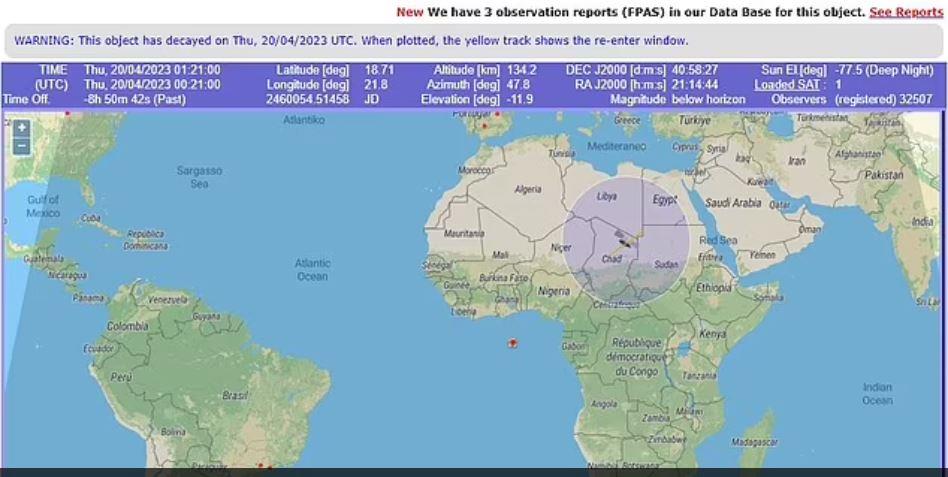Click on Nigeria on the map
Image resolution: width=948 pixels, height=477 pixels.
point(560,290)
